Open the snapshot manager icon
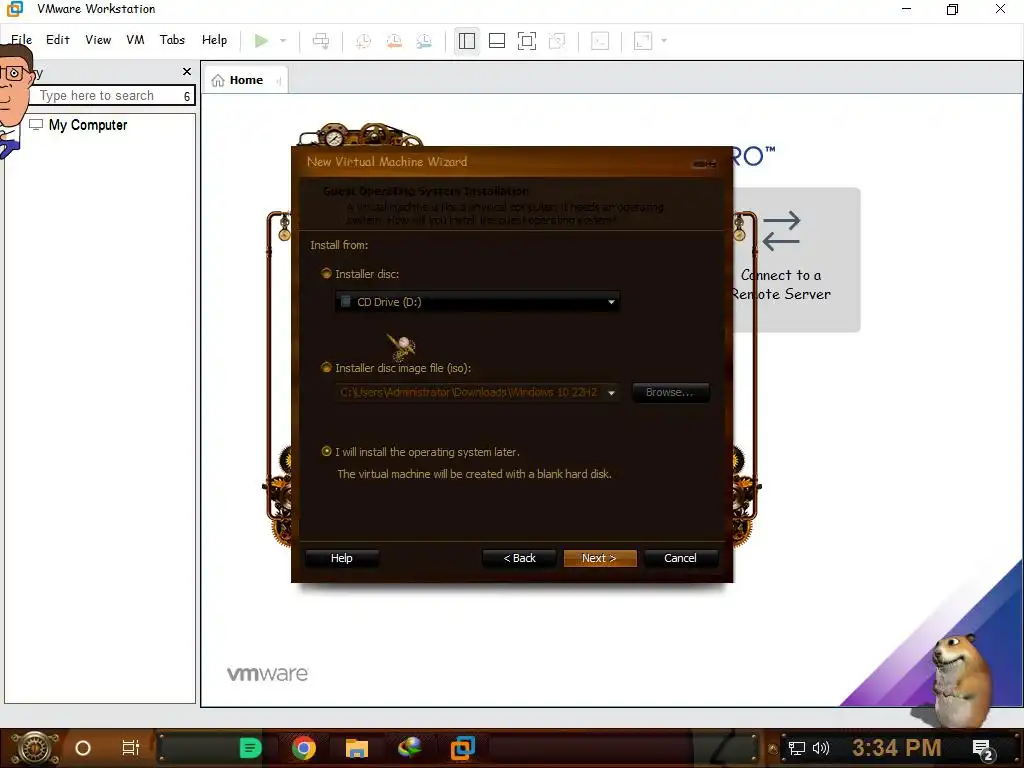Screen dimensions: 1024x768 tap(424, 41)
